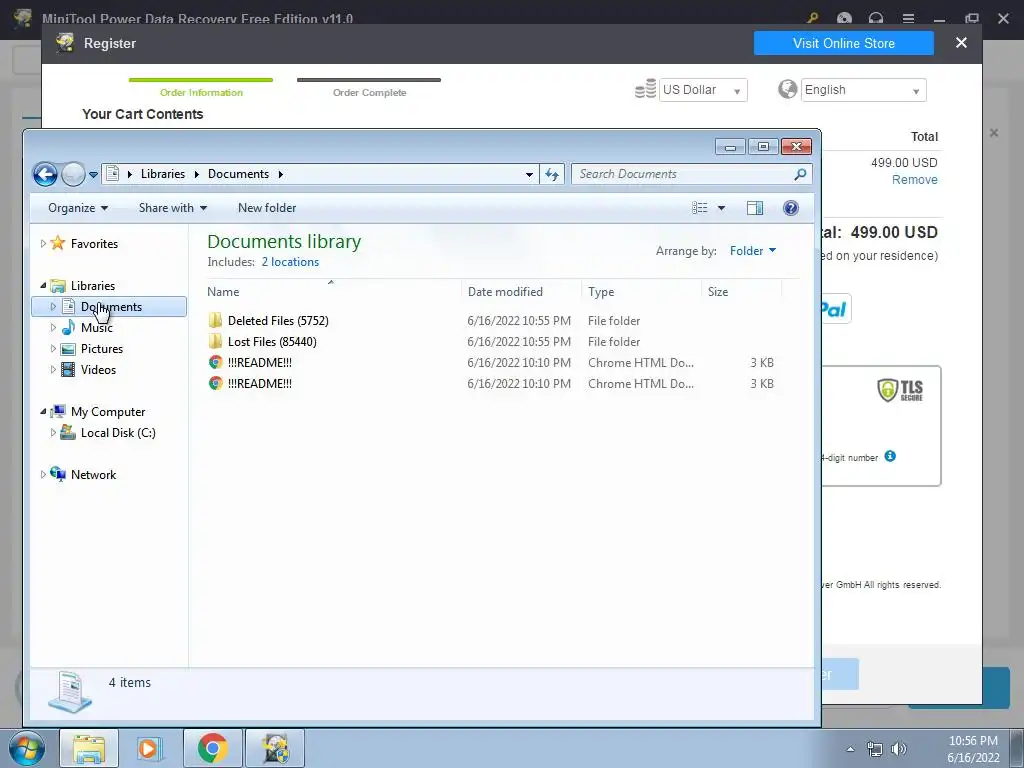
Task: Click the network tray icon
Action: 874,749
